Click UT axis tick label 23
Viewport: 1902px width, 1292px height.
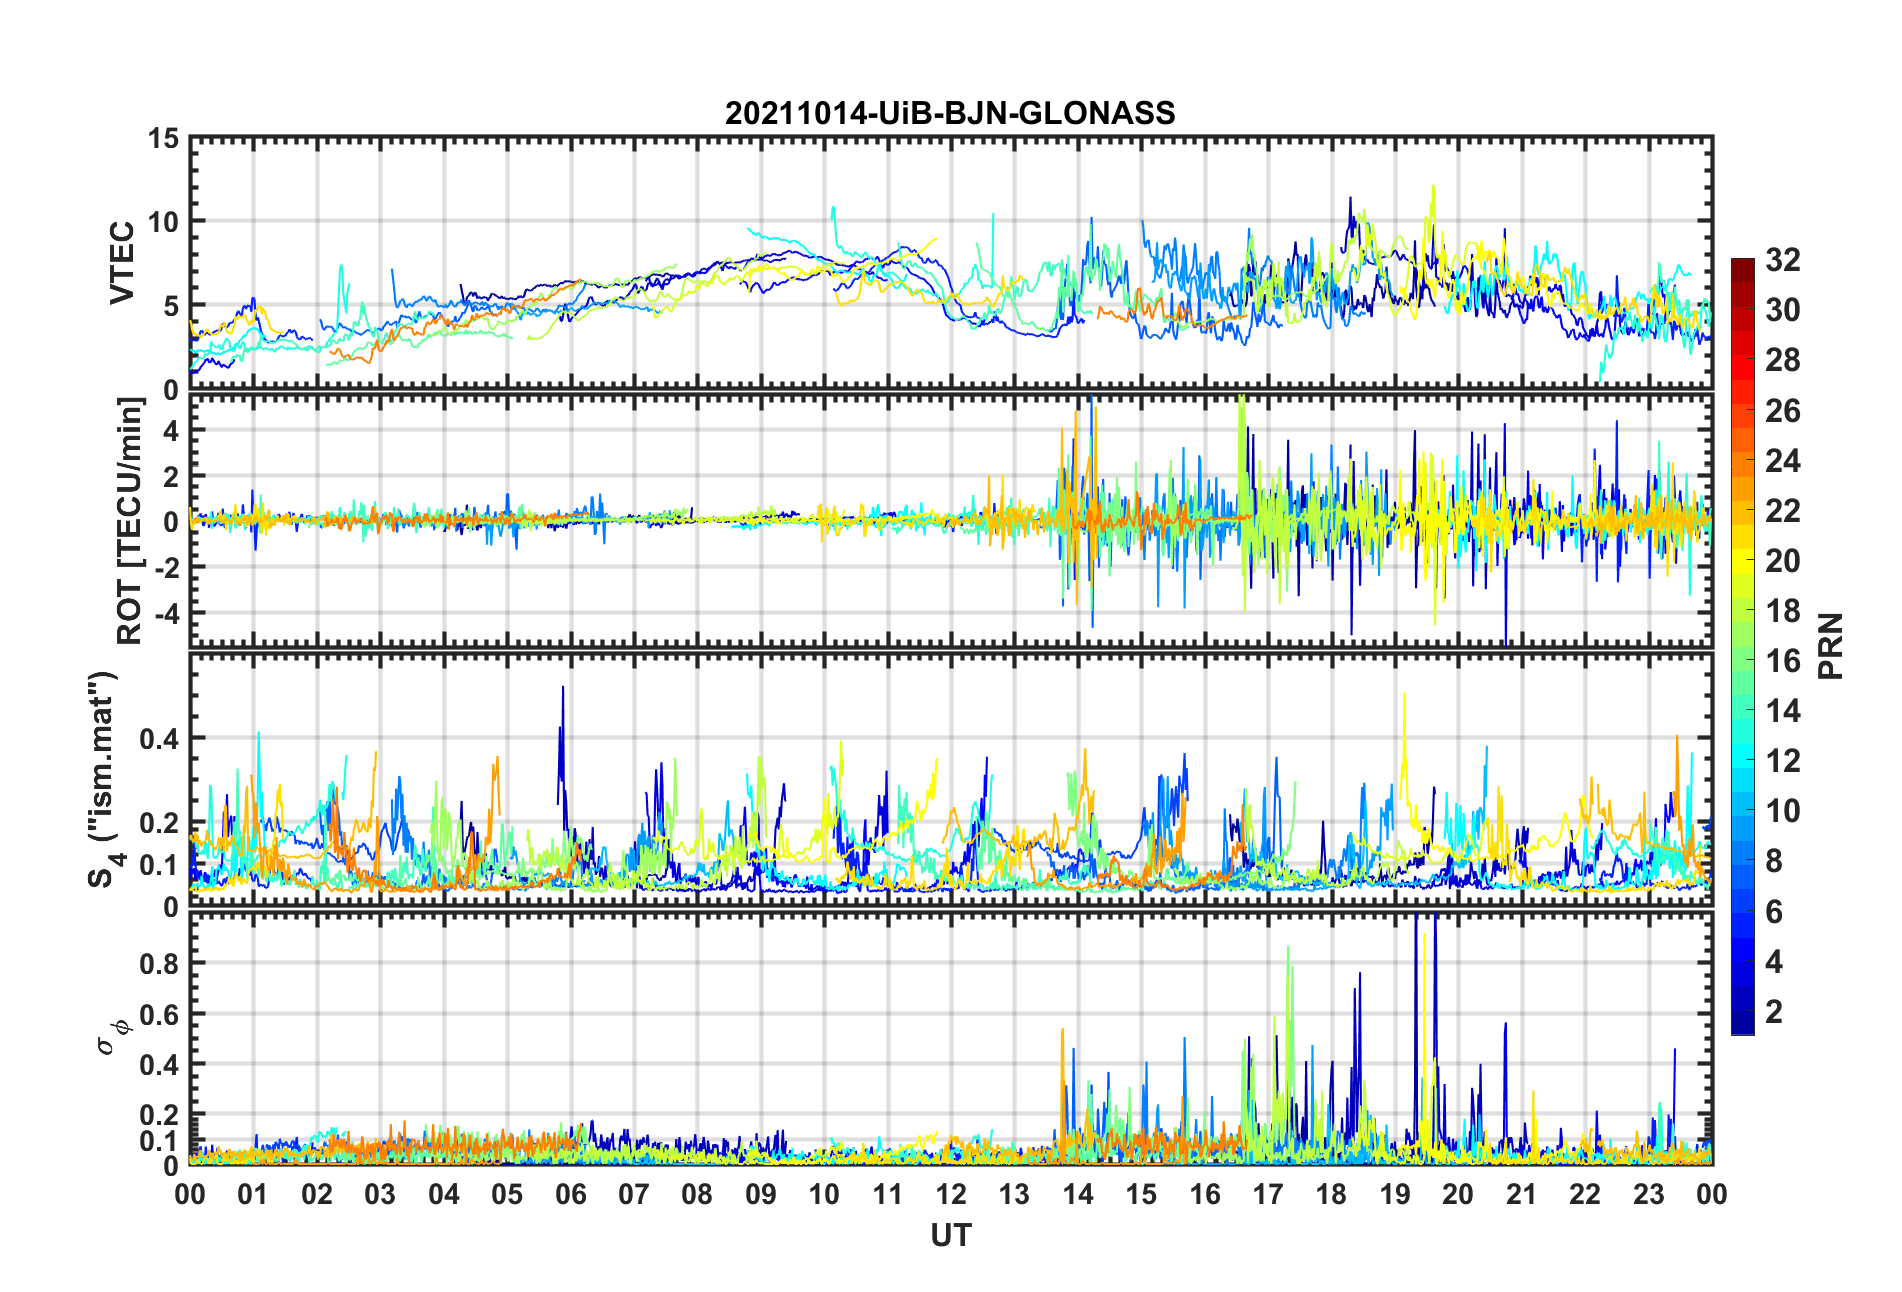[1649, 1195]
